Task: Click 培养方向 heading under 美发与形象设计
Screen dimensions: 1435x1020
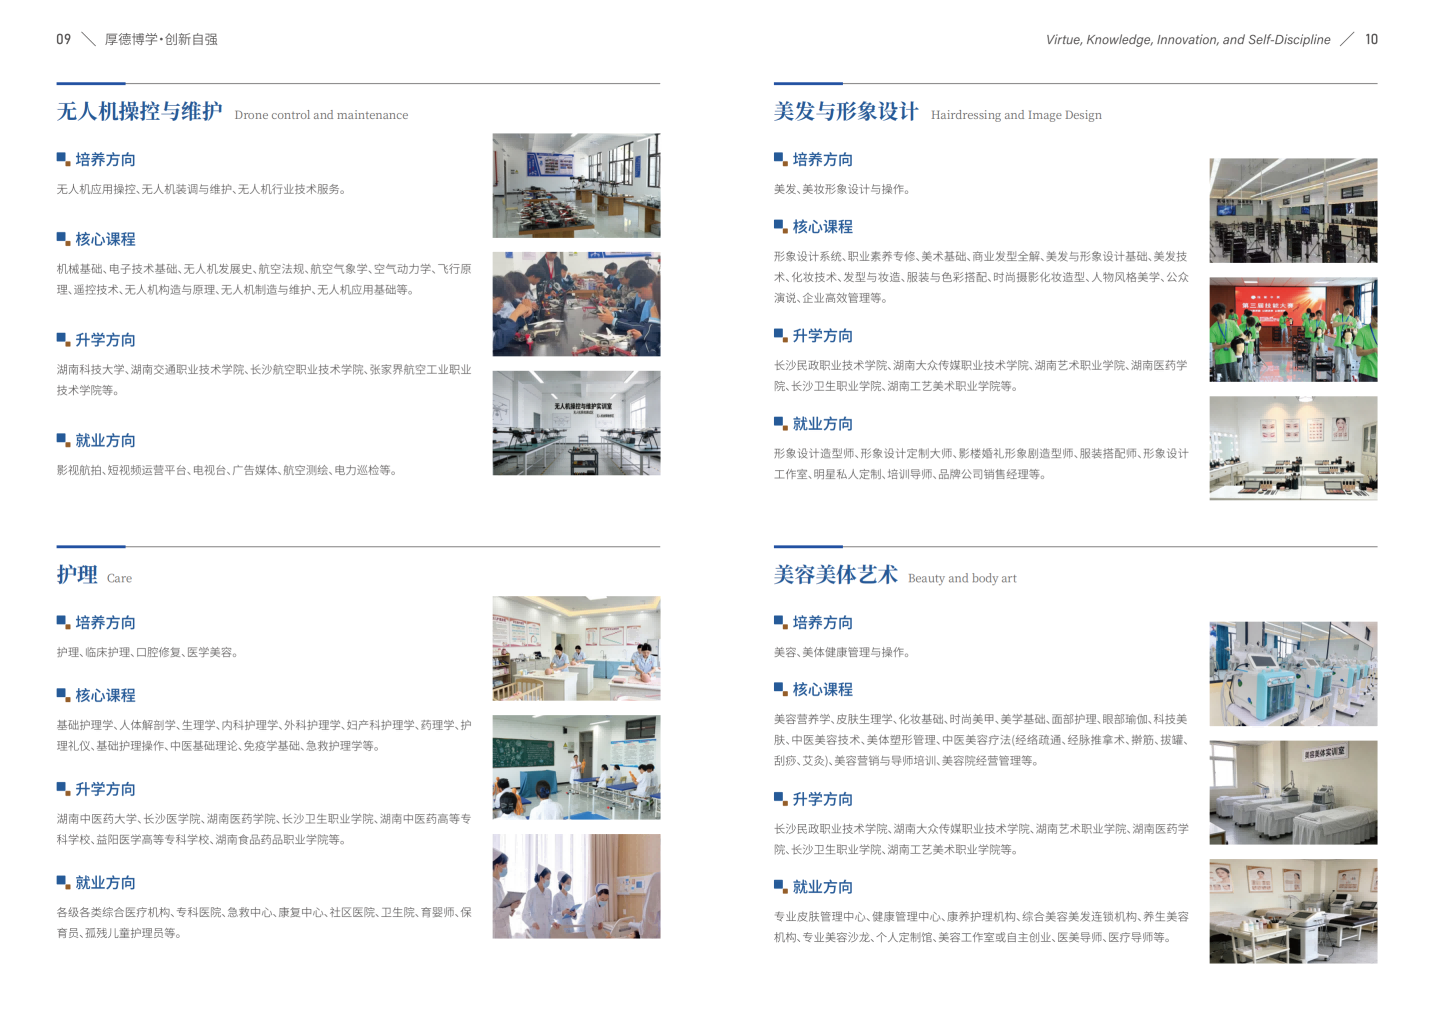Action: [822, 160]
